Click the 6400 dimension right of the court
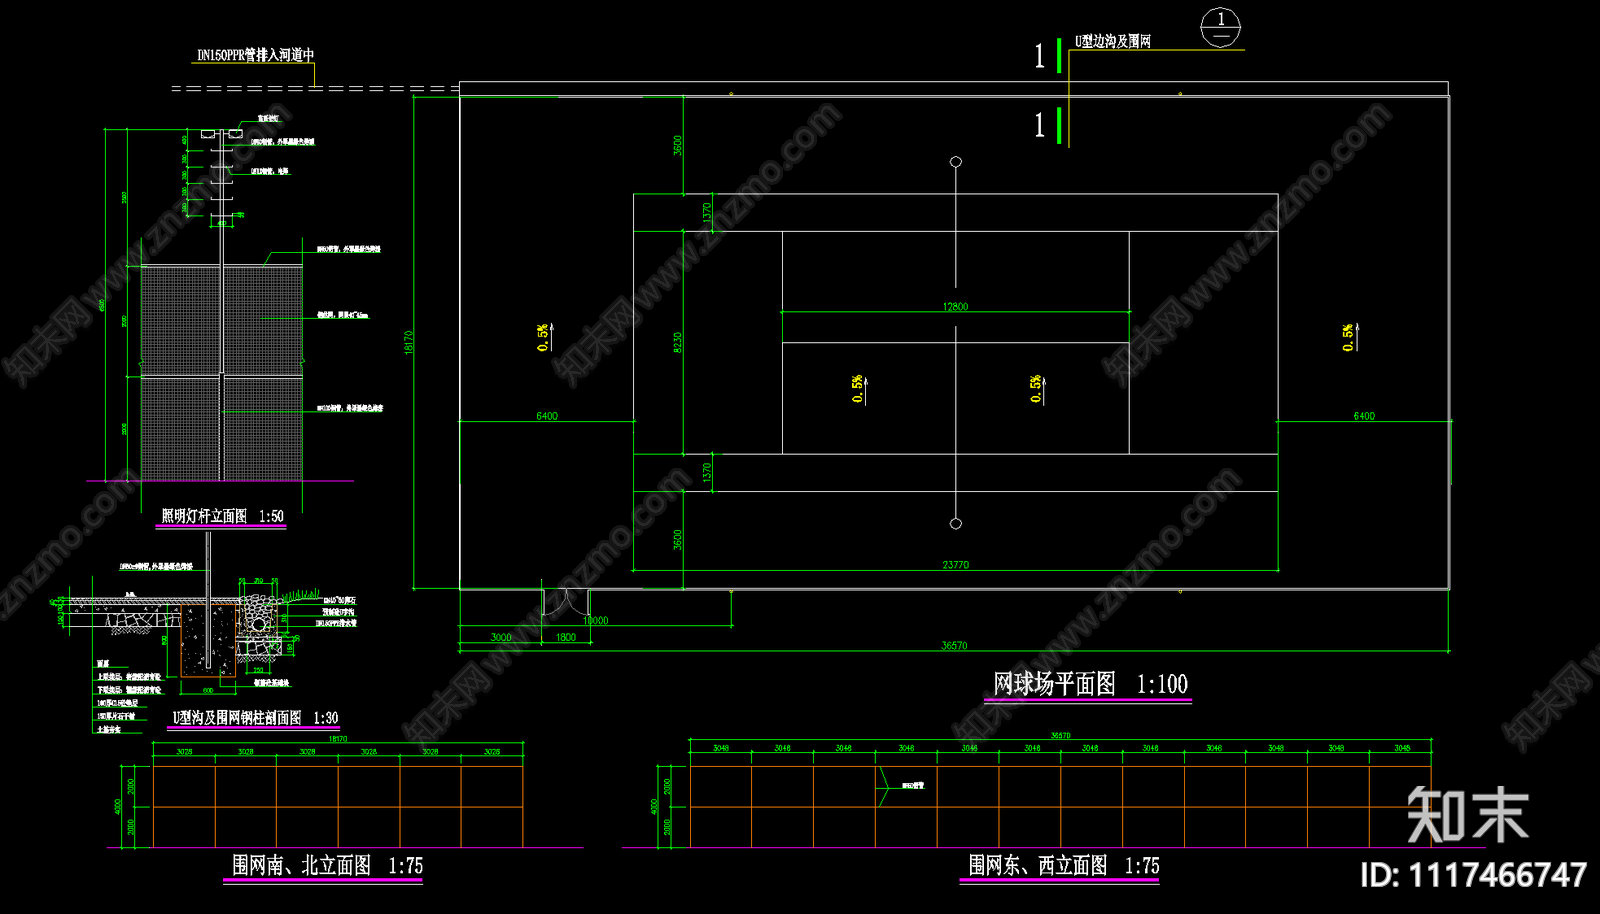 click(1364, 416)
